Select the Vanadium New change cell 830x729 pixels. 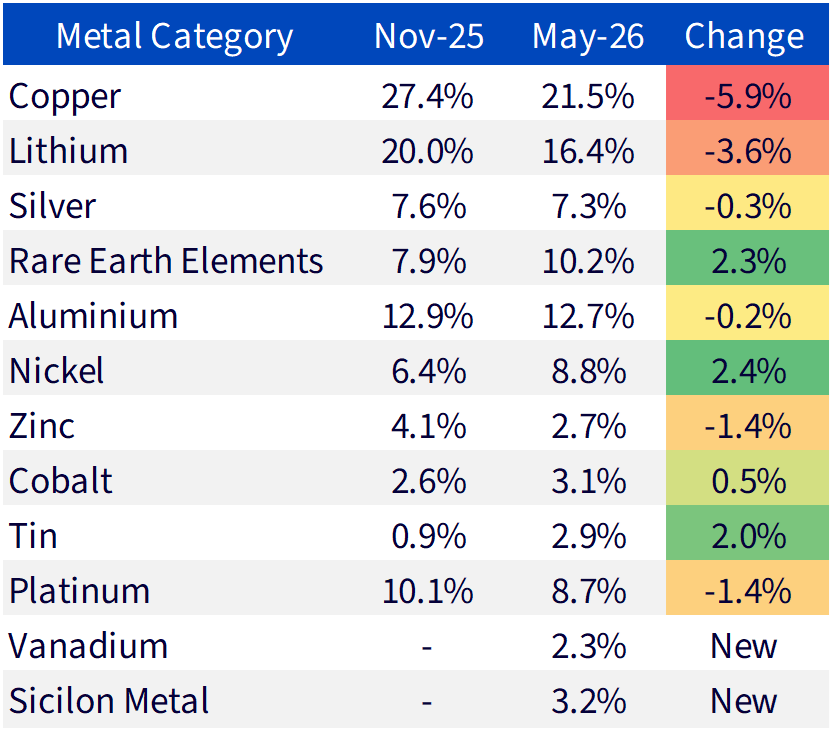point(743,646)
